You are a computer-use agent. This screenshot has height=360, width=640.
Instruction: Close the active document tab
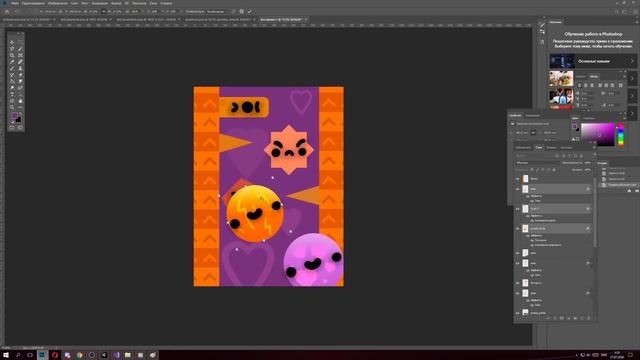pyautogui.click(x=305, y=19)
